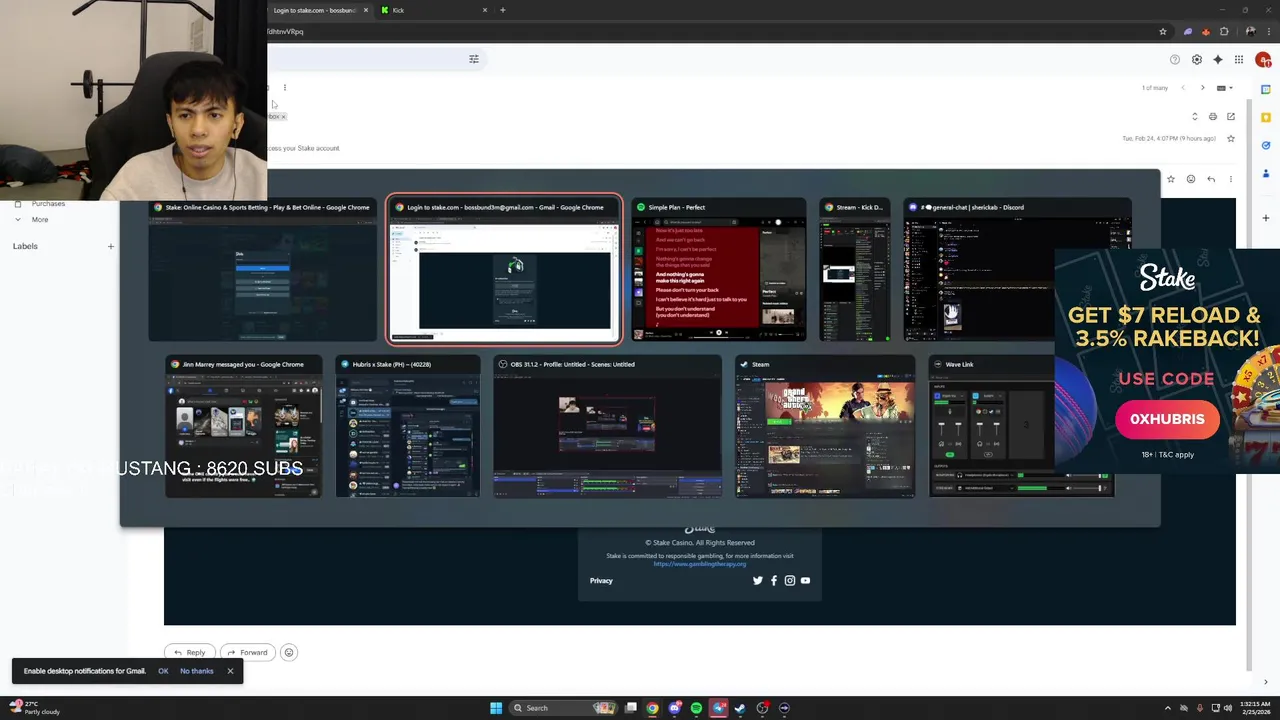This screenshot has width=1280, height=720.
Task: Click Spotify icon in taskbar
Action: pos(697,708)
